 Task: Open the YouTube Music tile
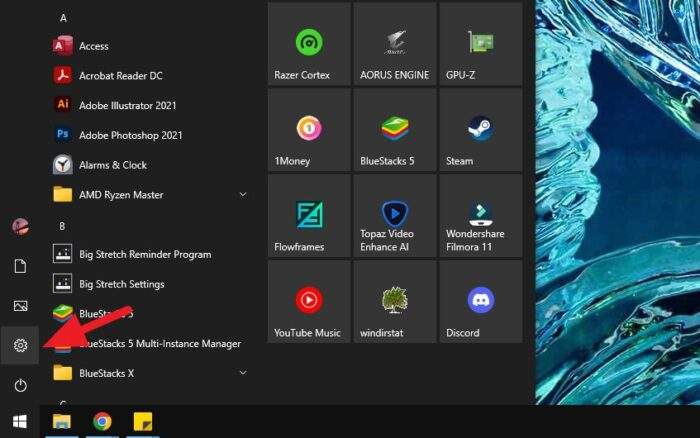309,301
